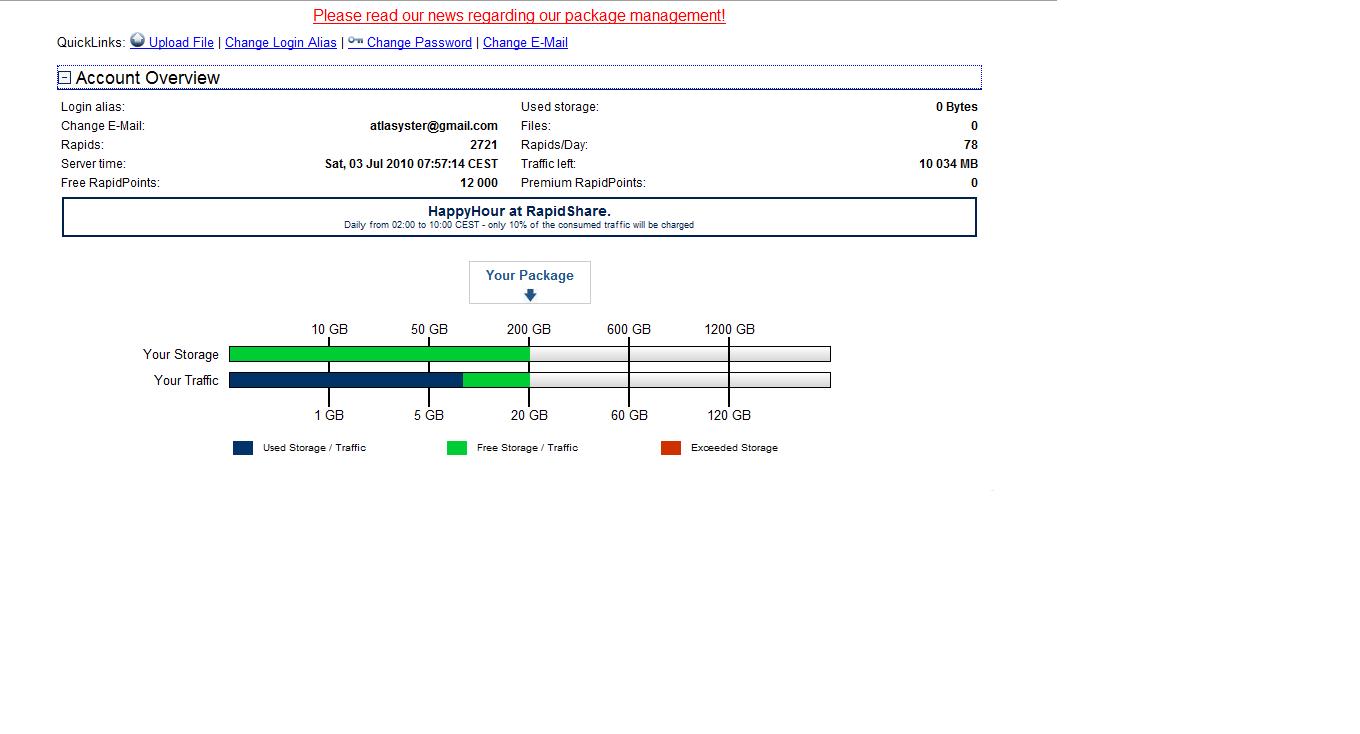Click the 10 GB storage marker label
Image resolution: width=1360 pixels, height=734 pixels.
point(330,329)
